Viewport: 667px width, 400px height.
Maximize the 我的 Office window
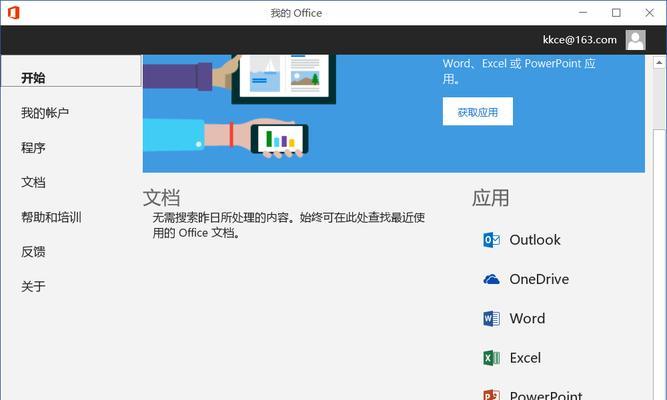pos(616,13)
